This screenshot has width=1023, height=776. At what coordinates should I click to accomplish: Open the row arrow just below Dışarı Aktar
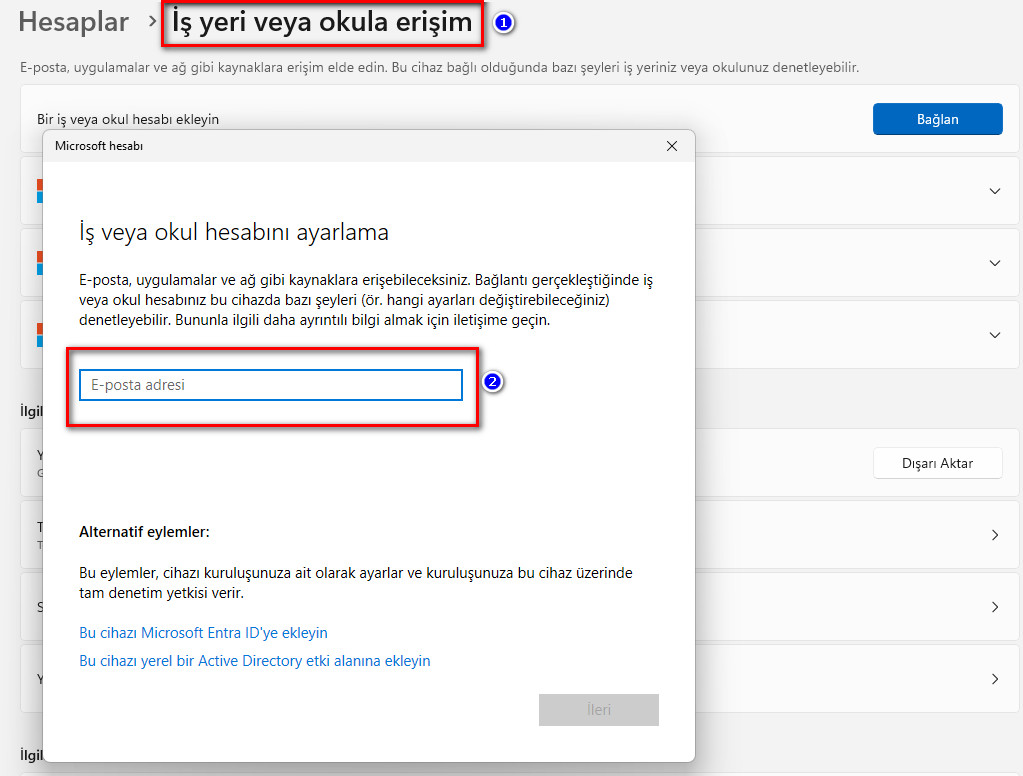(x=994, y=535)
